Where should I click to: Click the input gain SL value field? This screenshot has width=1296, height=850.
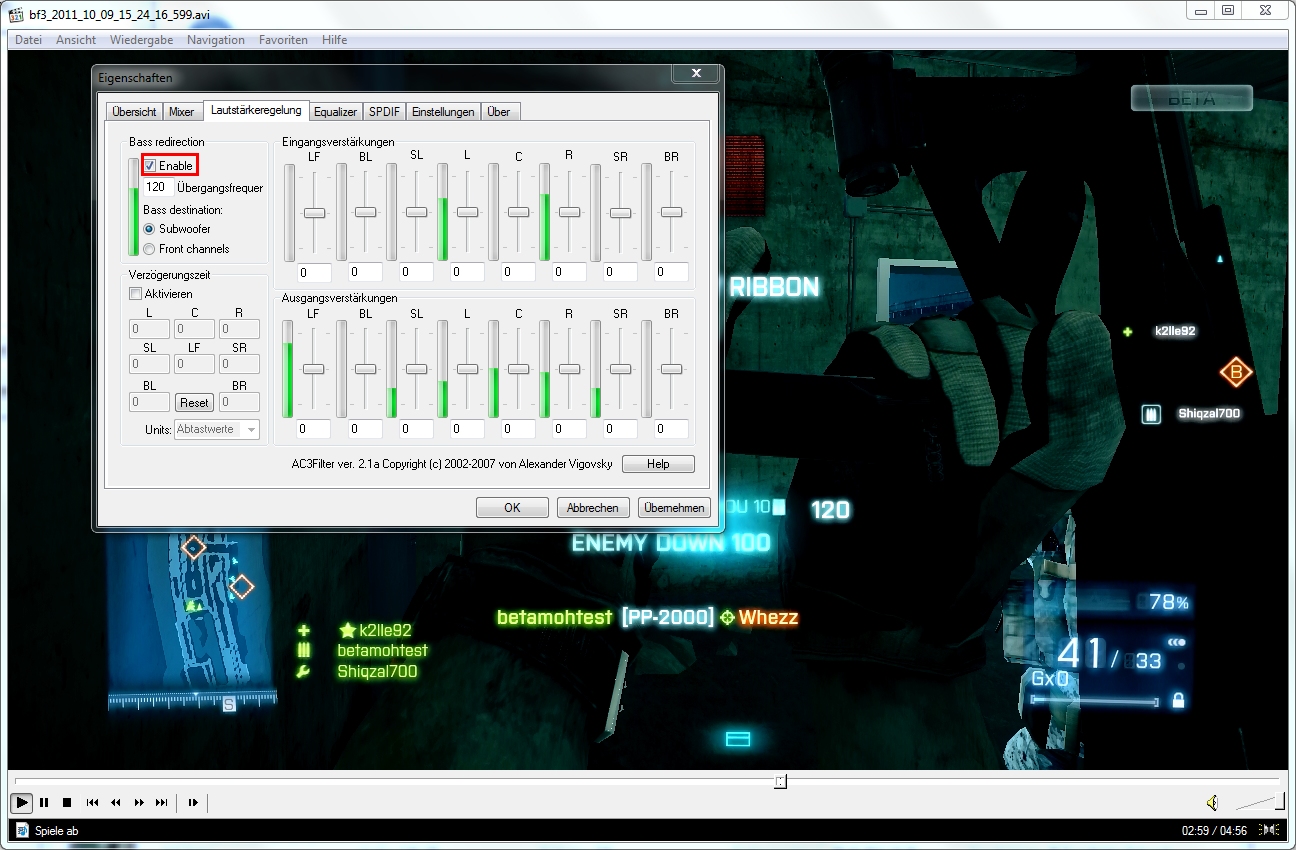[416, 272]
